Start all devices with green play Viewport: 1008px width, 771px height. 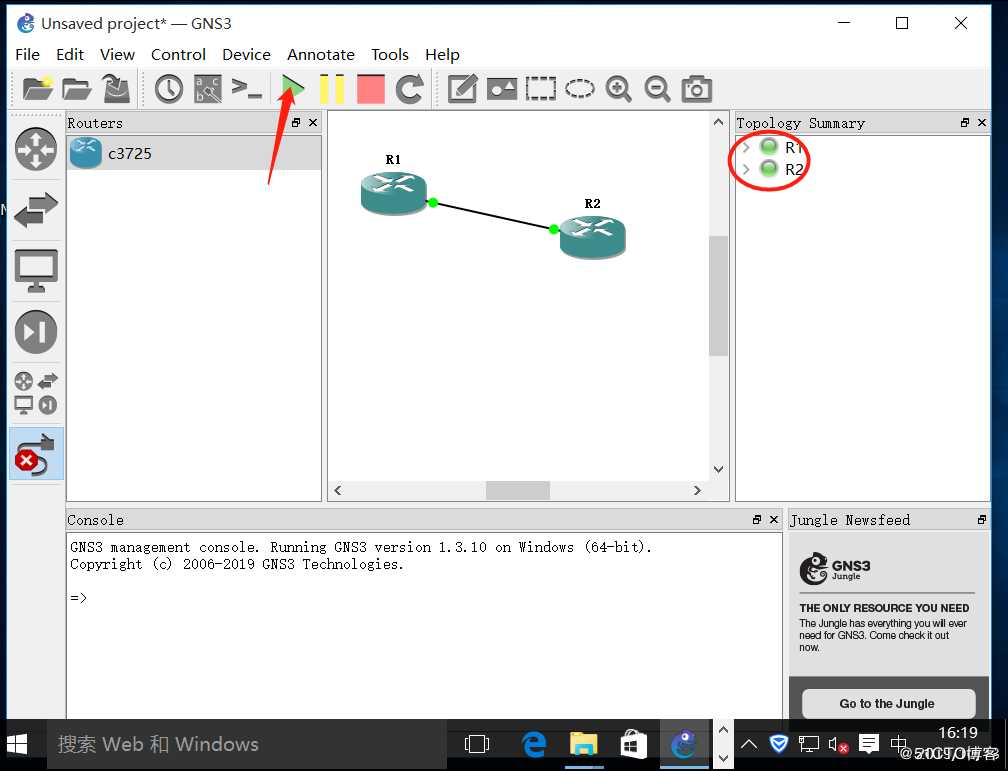[292, 89]
